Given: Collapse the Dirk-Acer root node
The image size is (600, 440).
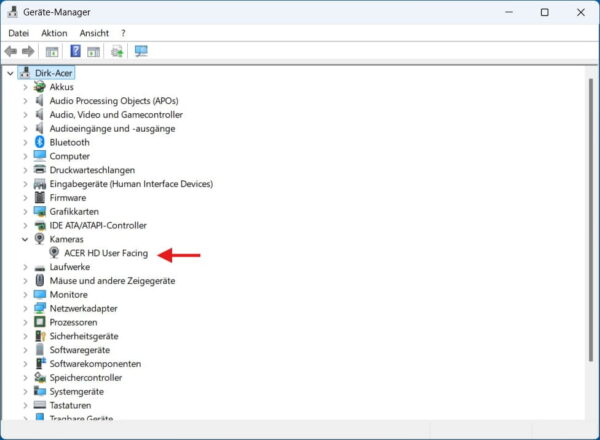Looking at the screenshot, I should (x=10, y=73).
